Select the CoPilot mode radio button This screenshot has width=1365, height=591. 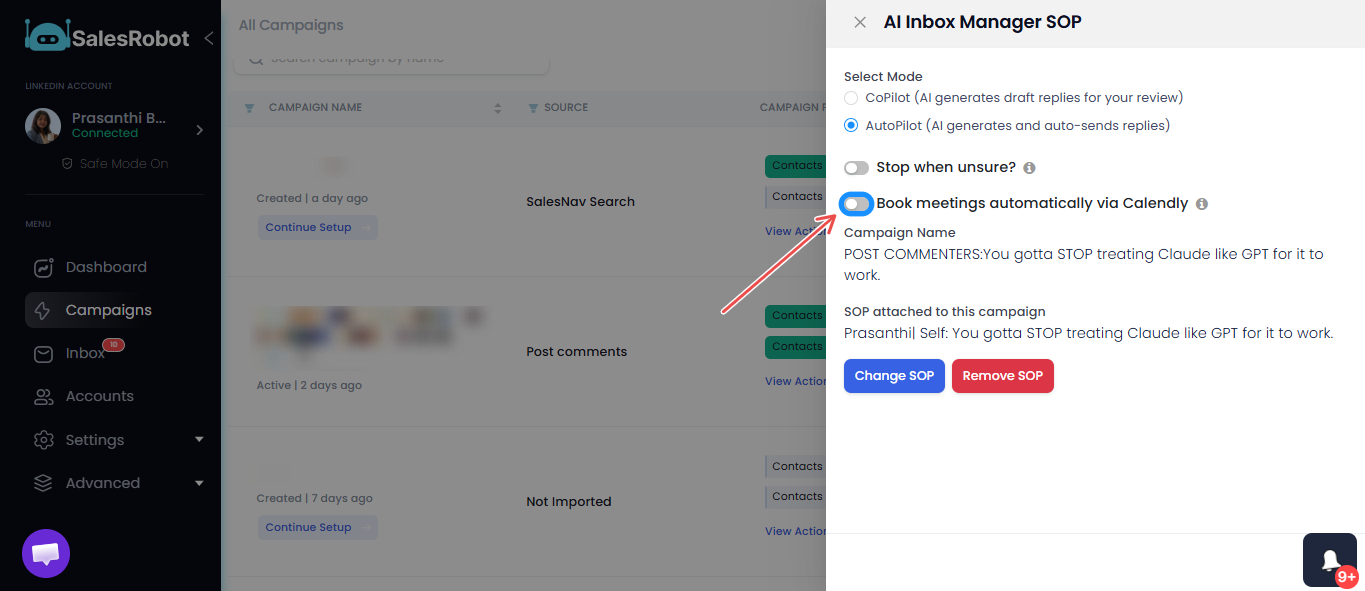coord(851,98)
